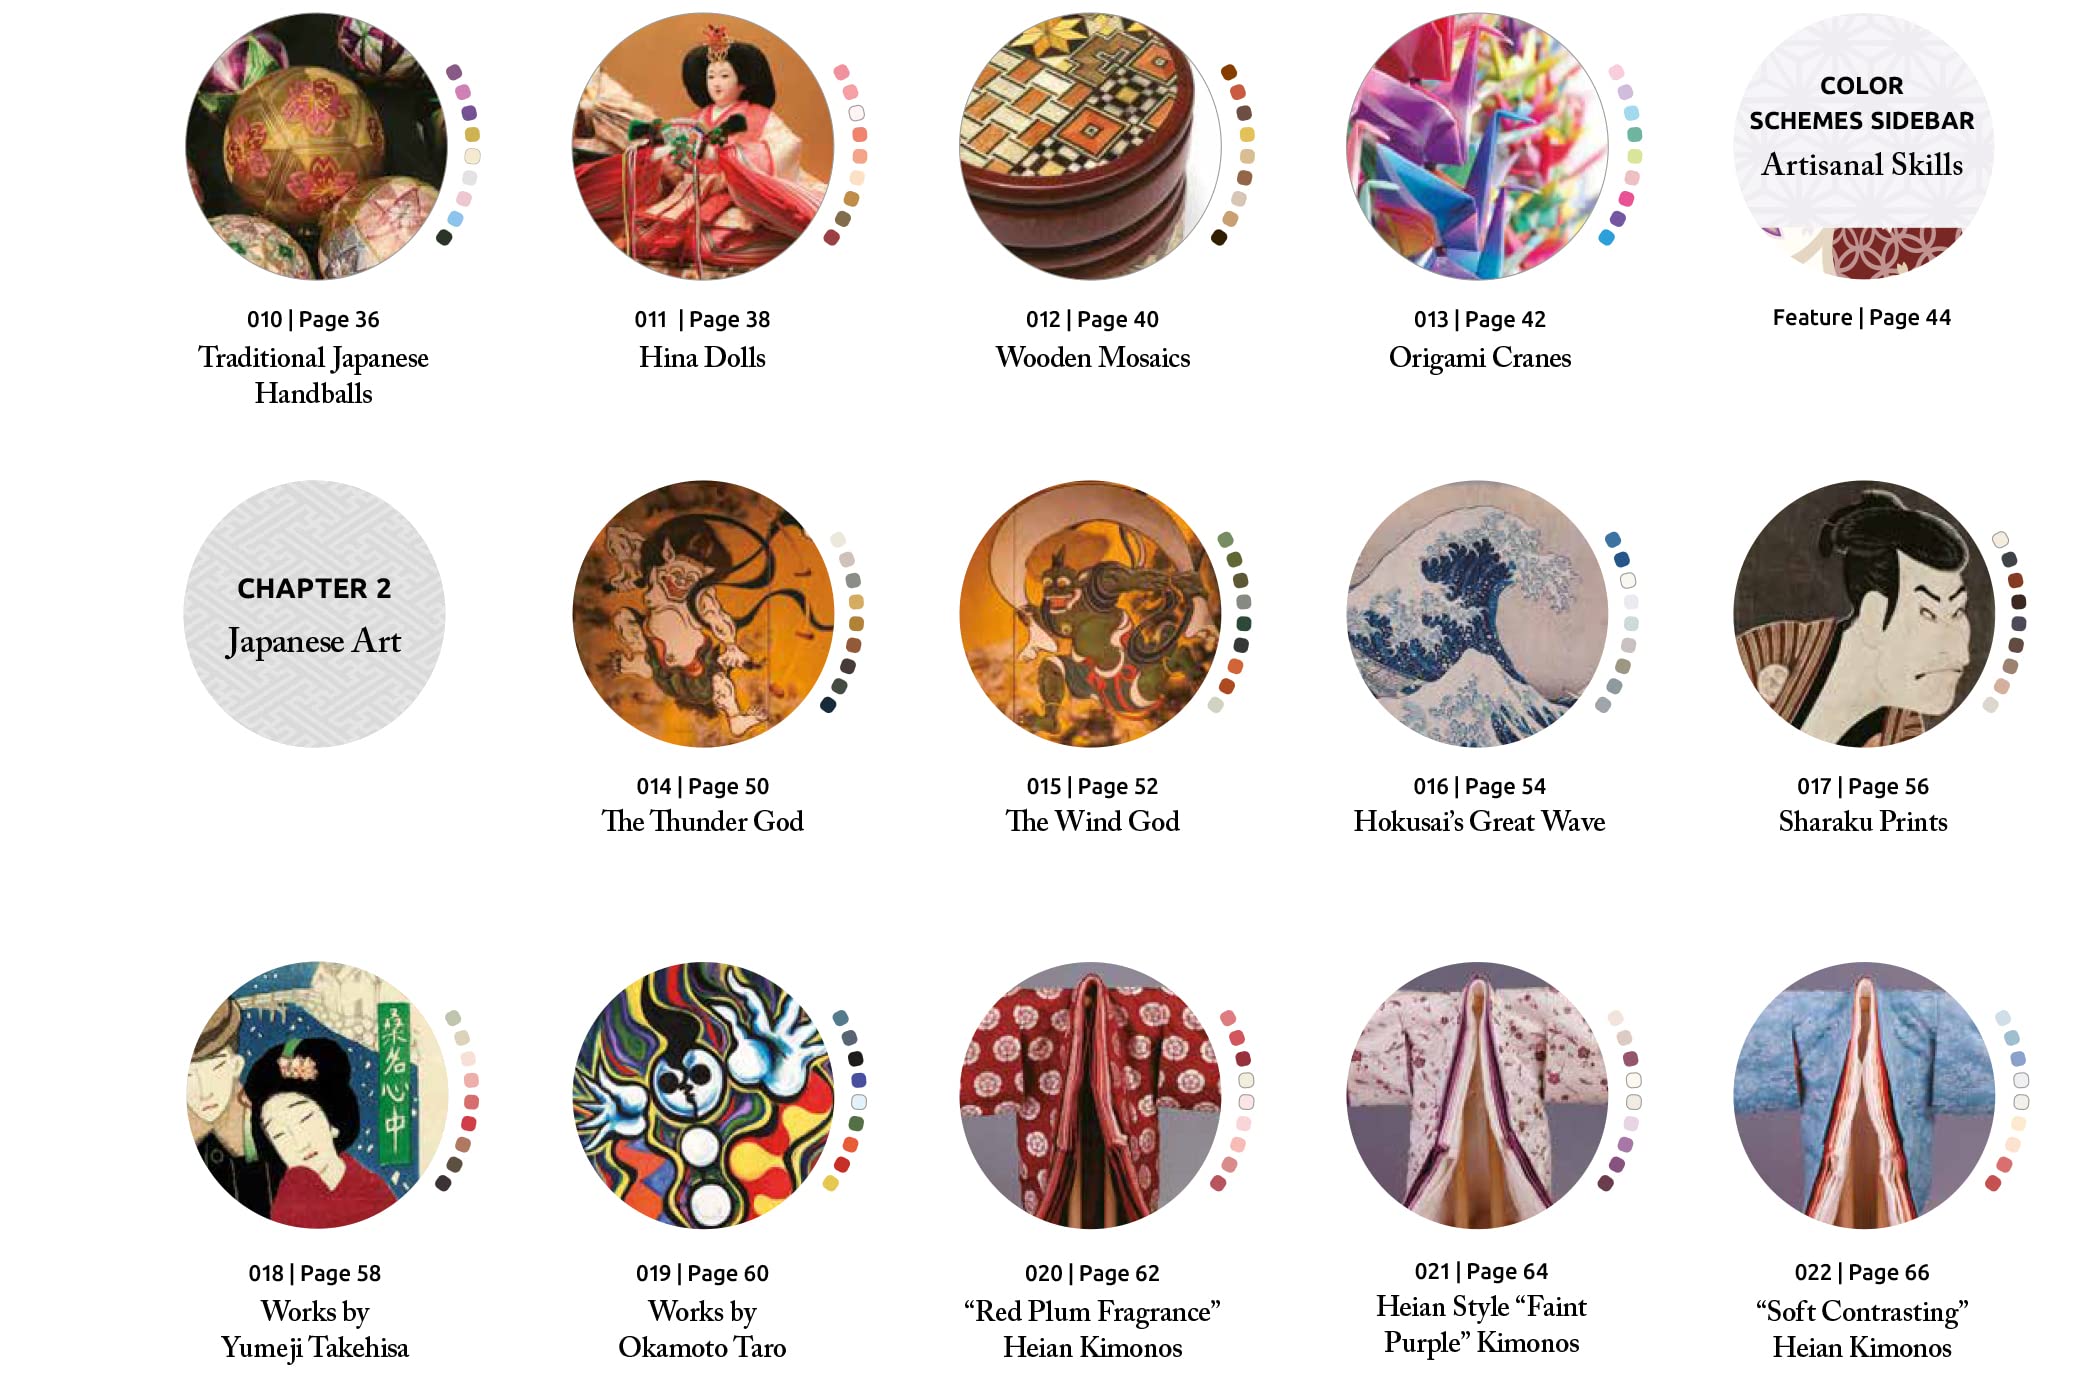Pick the bottom yellow swatch beside Okamoto Taro
The image size is (2093, 1385).
point(830,1183)
